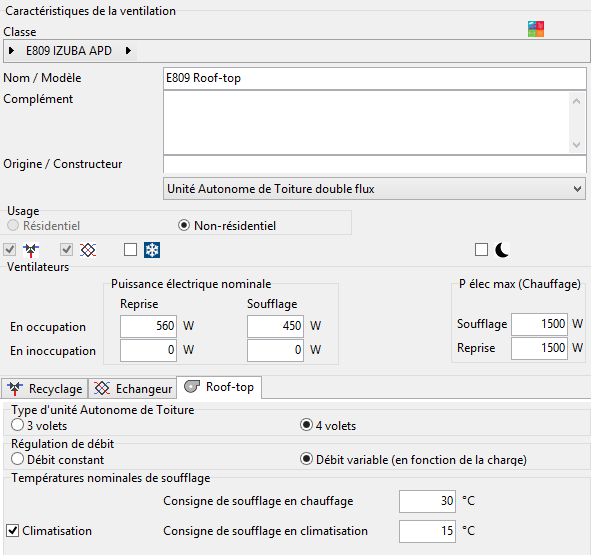Click the Nom / Modèle text field
The height and width of the screenshot is (555, 591).
pyautogui.click(x=375, y=78)
